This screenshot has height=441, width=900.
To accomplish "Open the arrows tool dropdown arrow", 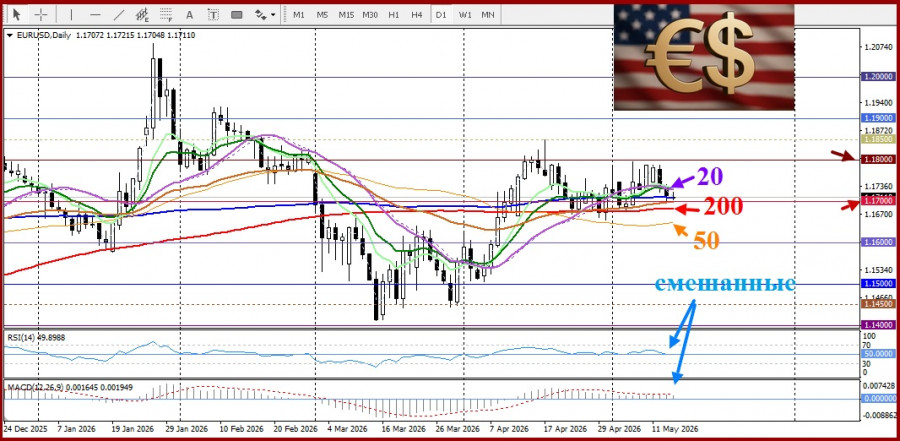I will 273,15.
